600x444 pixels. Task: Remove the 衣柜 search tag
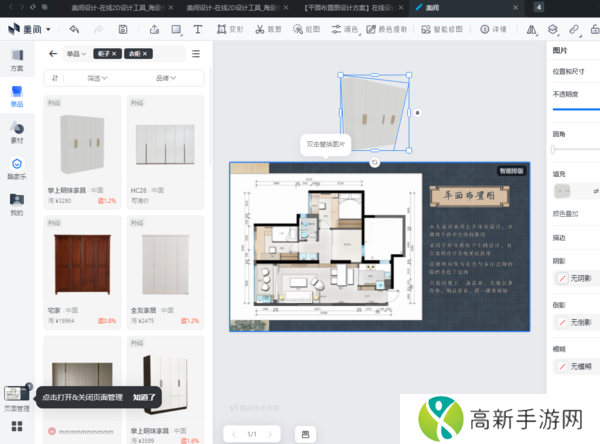[x=146, y=53]
